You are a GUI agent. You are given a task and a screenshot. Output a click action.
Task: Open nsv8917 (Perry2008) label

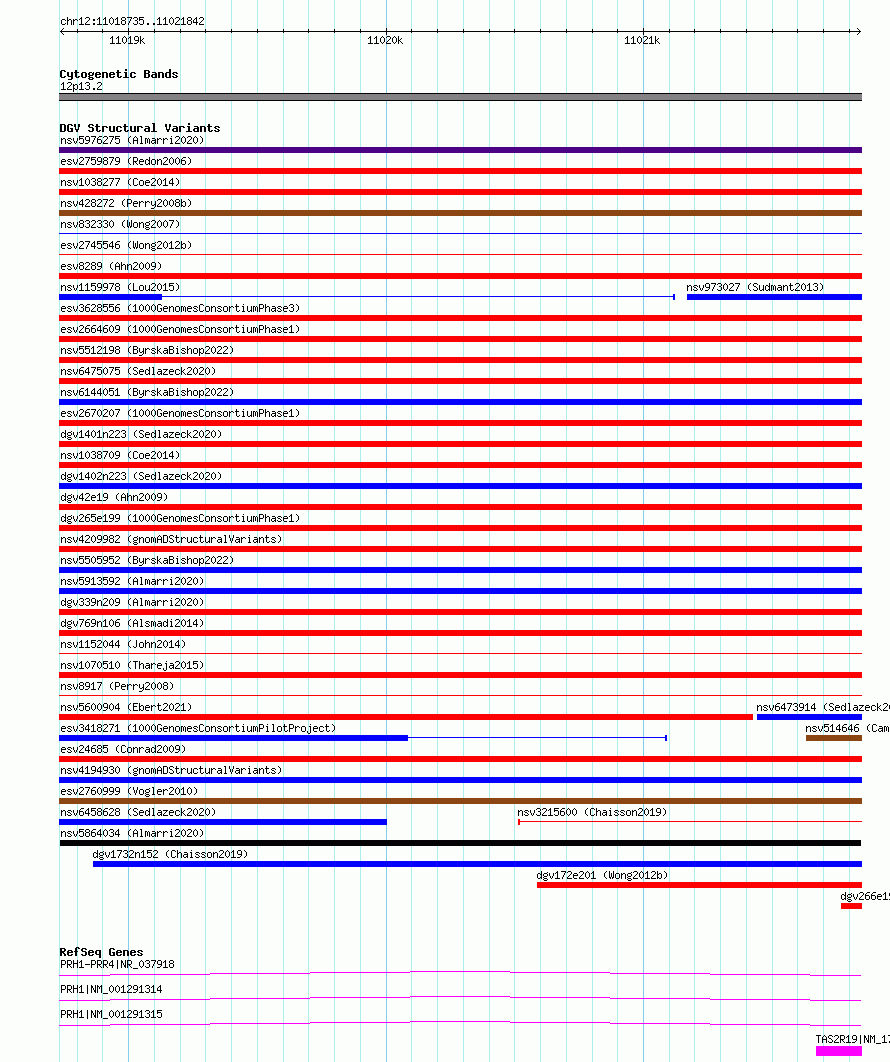pos(117,686)
